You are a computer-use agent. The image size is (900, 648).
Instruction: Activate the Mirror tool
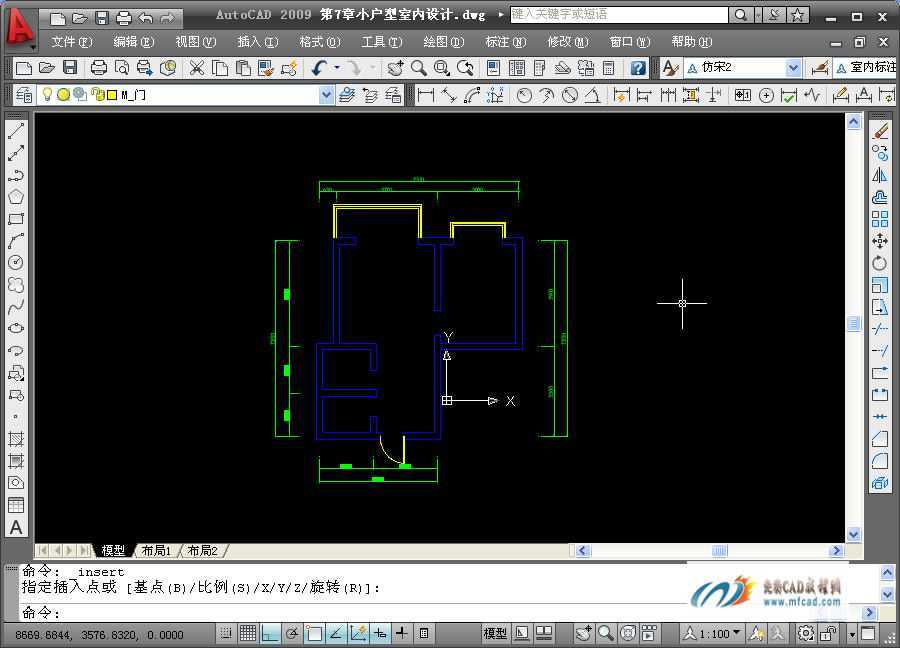(x=880, y=175)
